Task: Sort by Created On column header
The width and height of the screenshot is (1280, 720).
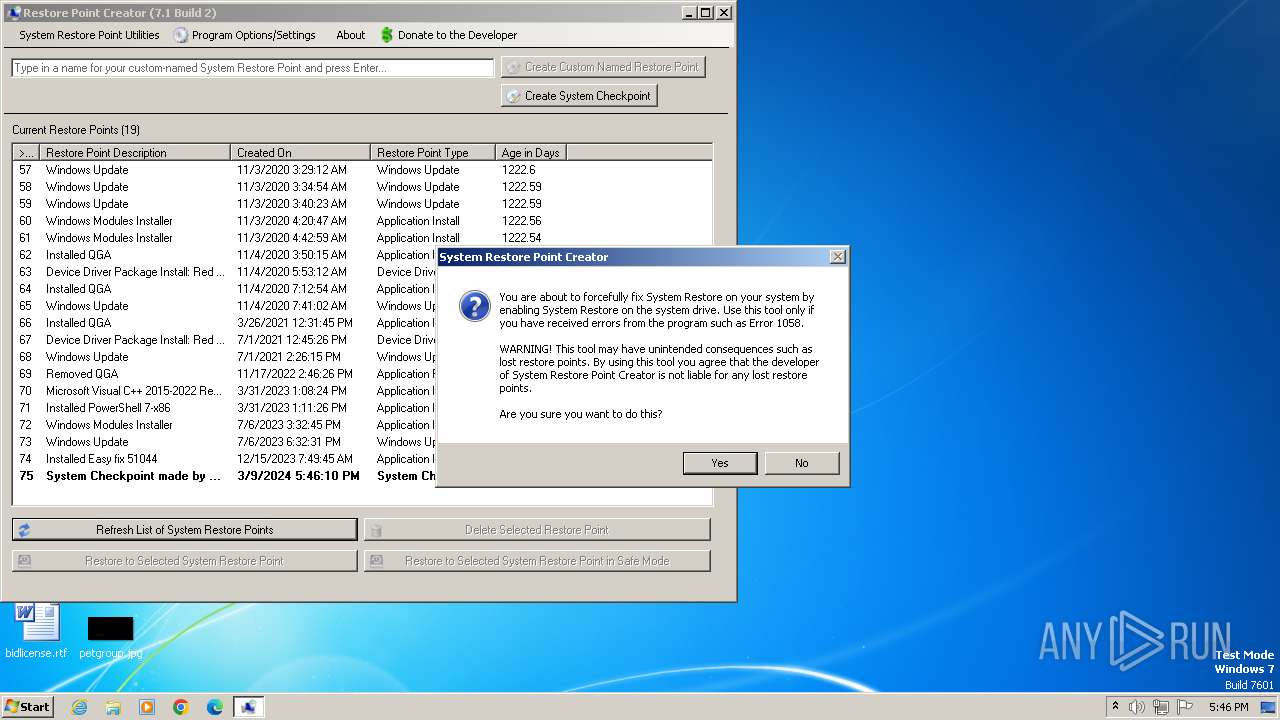Action: pos(300,153)
